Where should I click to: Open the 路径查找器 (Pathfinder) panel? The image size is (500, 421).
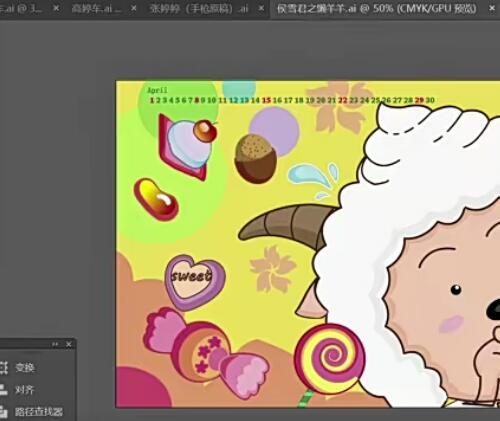[x=39, y=412]
